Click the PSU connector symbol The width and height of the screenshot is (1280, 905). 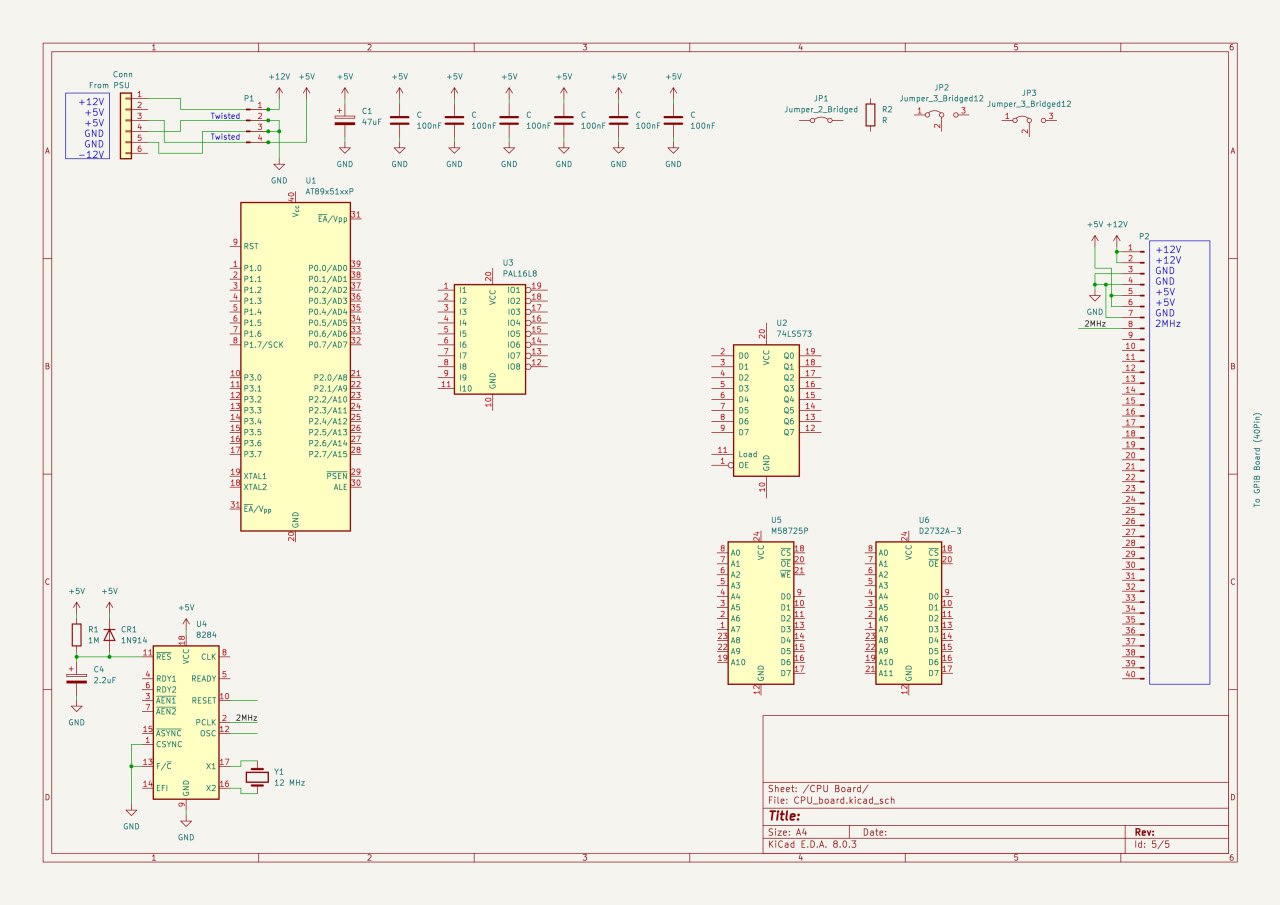pos(125,122)
